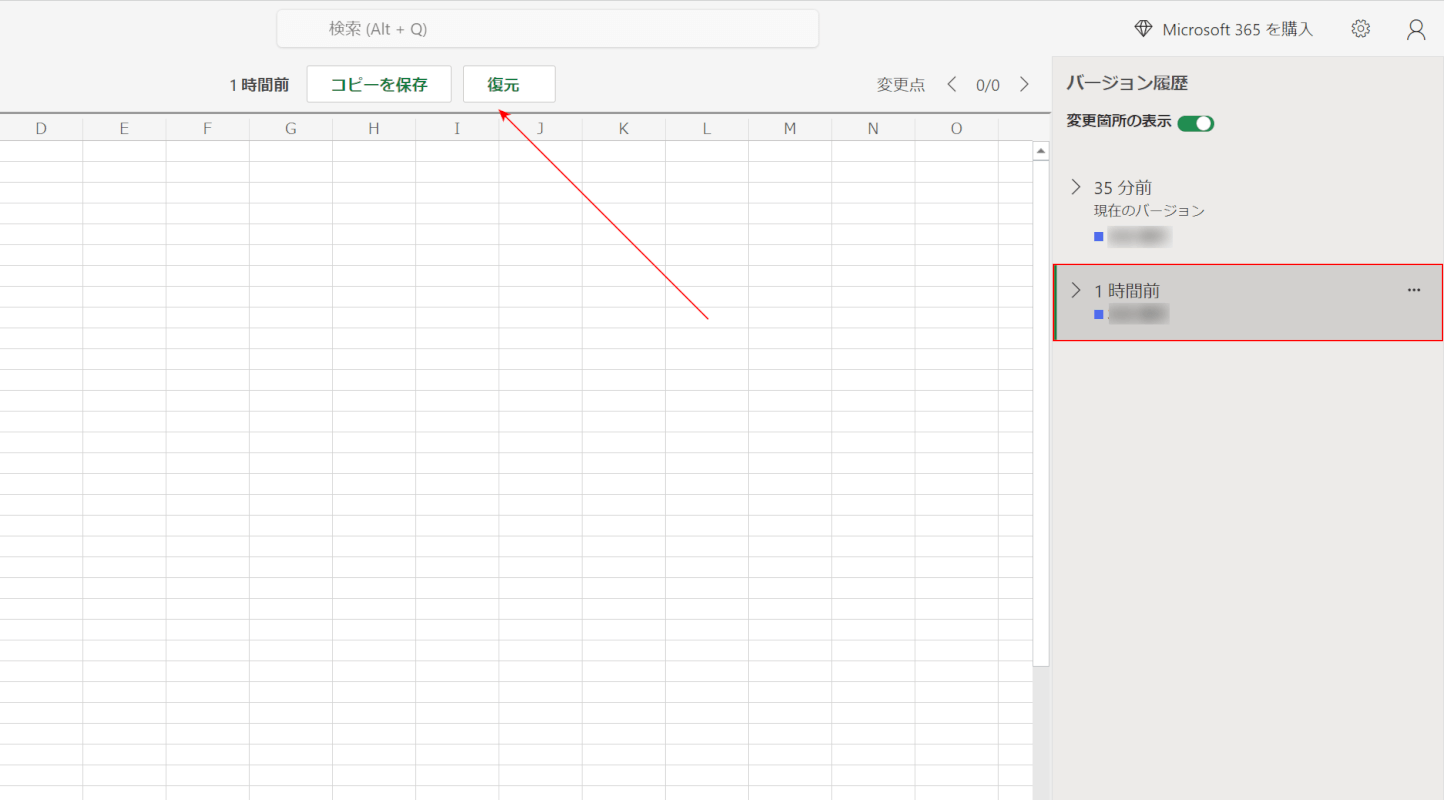The height and width of the screenshot is (800, 1444).
Task: Expand the 35 分前 version entry
Action: tap(1076, 187)
